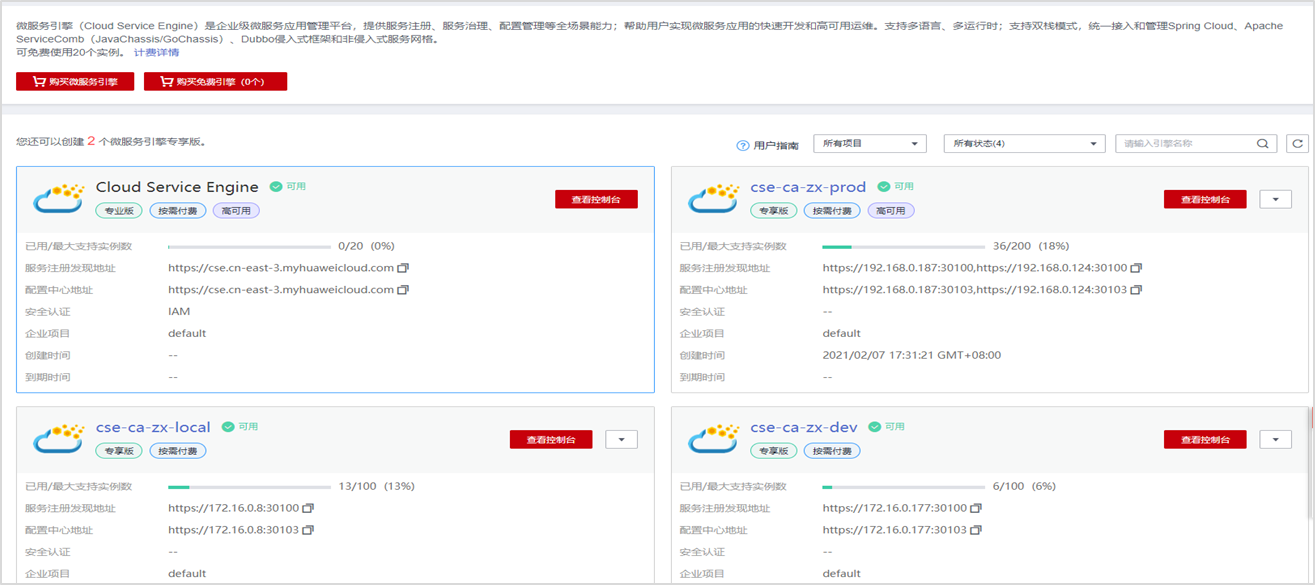Click the search magnifier icon
The height and width of the screenshot is (585, 1315).
(1263, 144)
